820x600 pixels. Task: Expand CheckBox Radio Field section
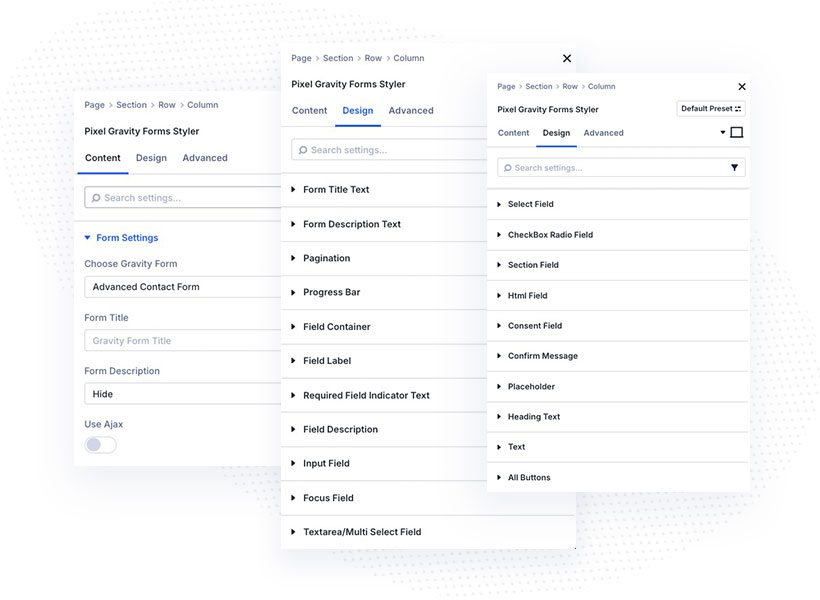tap(618, 235)
